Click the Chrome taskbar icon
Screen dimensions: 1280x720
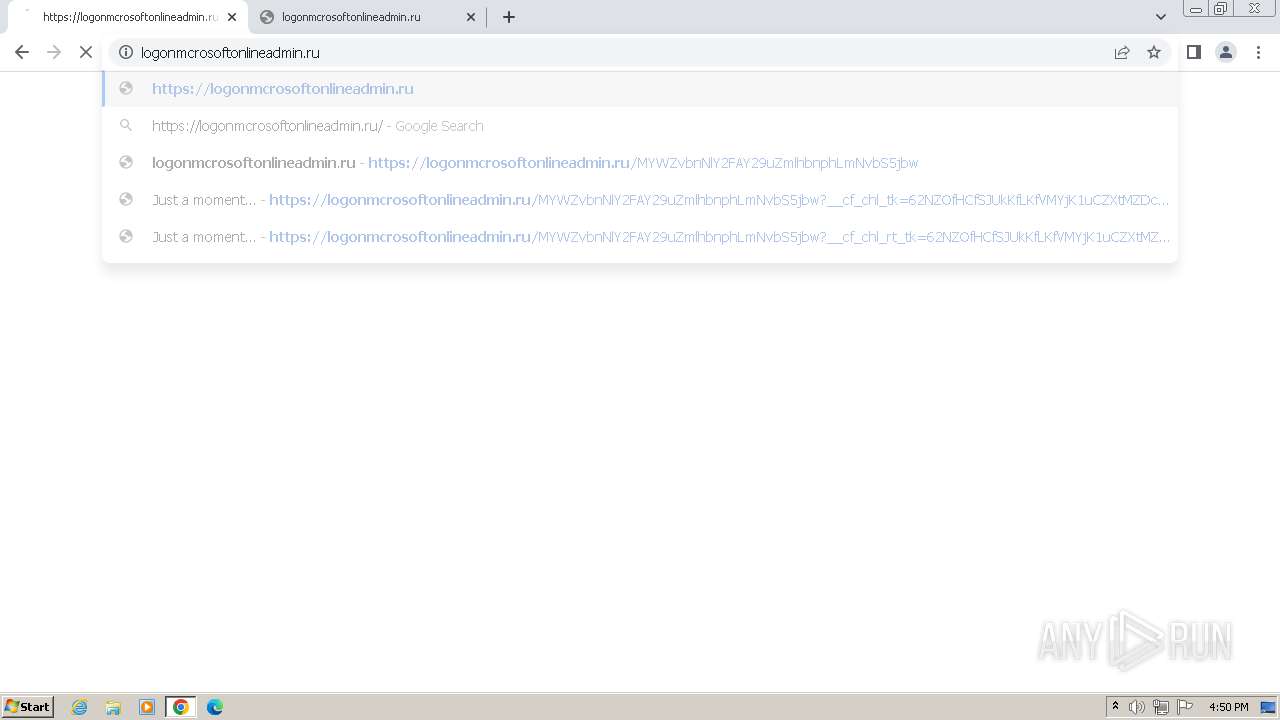tap(181, 707)
